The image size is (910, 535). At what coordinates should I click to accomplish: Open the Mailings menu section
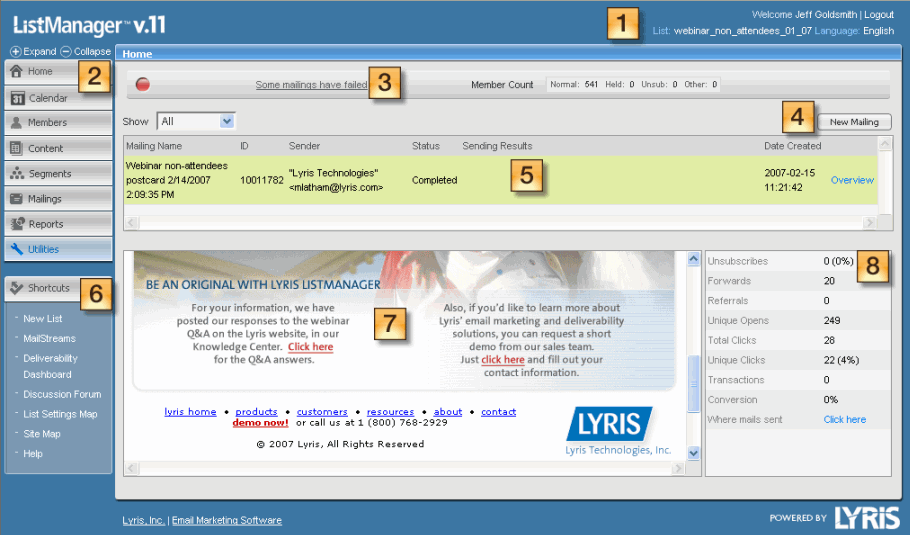[58, 198]
